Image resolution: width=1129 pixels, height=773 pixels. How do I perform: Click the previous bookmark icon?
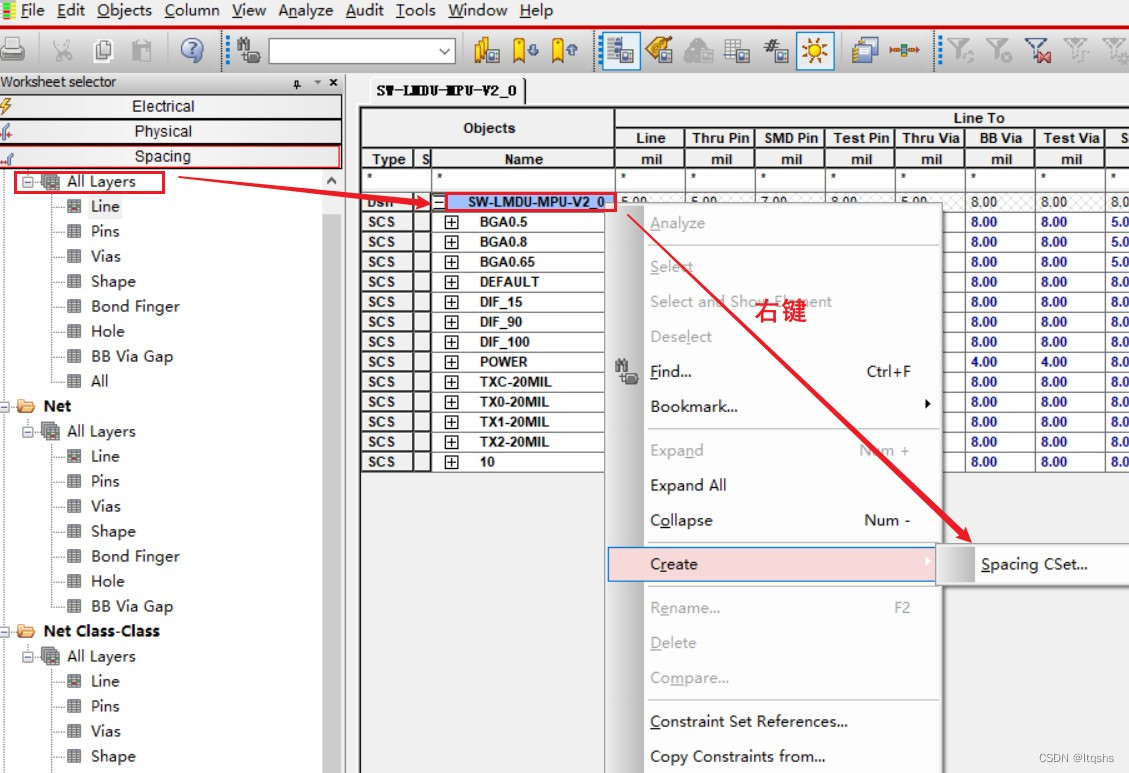point(563,50)
